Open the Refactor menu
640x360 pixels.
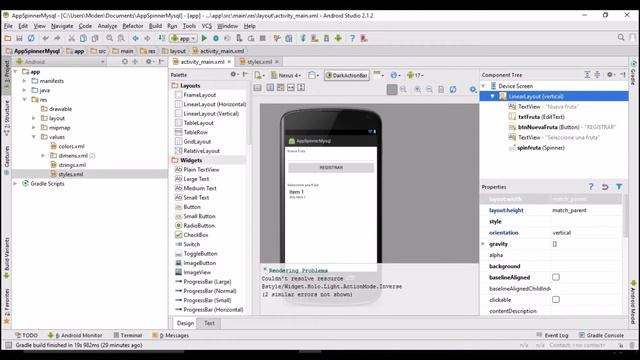133,26
